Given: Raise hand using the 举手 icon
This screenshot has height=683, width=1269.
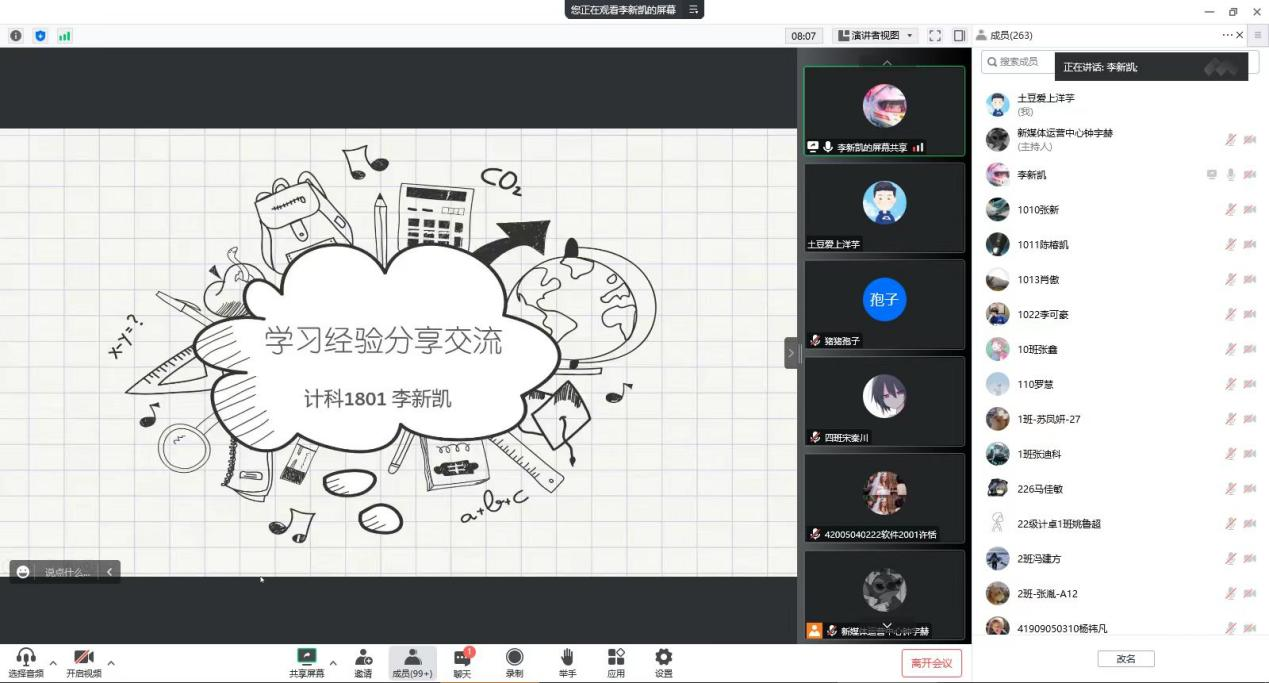Looking at the screenshot, I should click(566, 658).
